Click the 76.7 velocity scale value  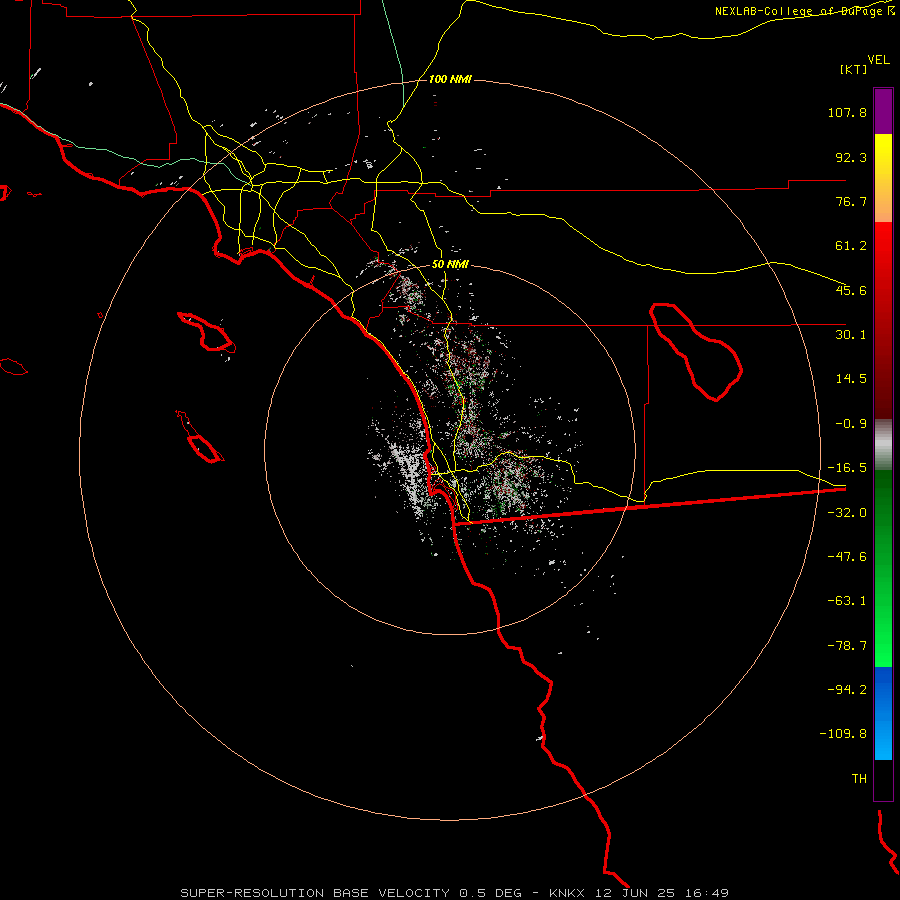pos(851,201)
